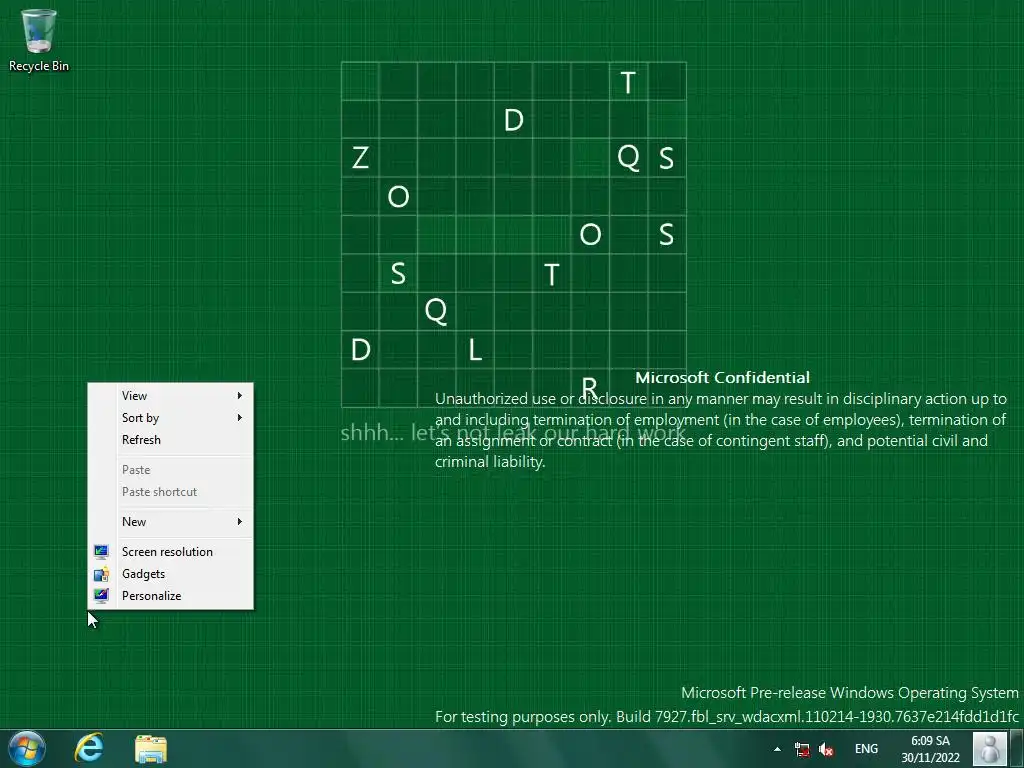The height and width of the screenshot is (768, 1024).
Task: Click the muted volume tray icon
Action: tap(826, 749)
